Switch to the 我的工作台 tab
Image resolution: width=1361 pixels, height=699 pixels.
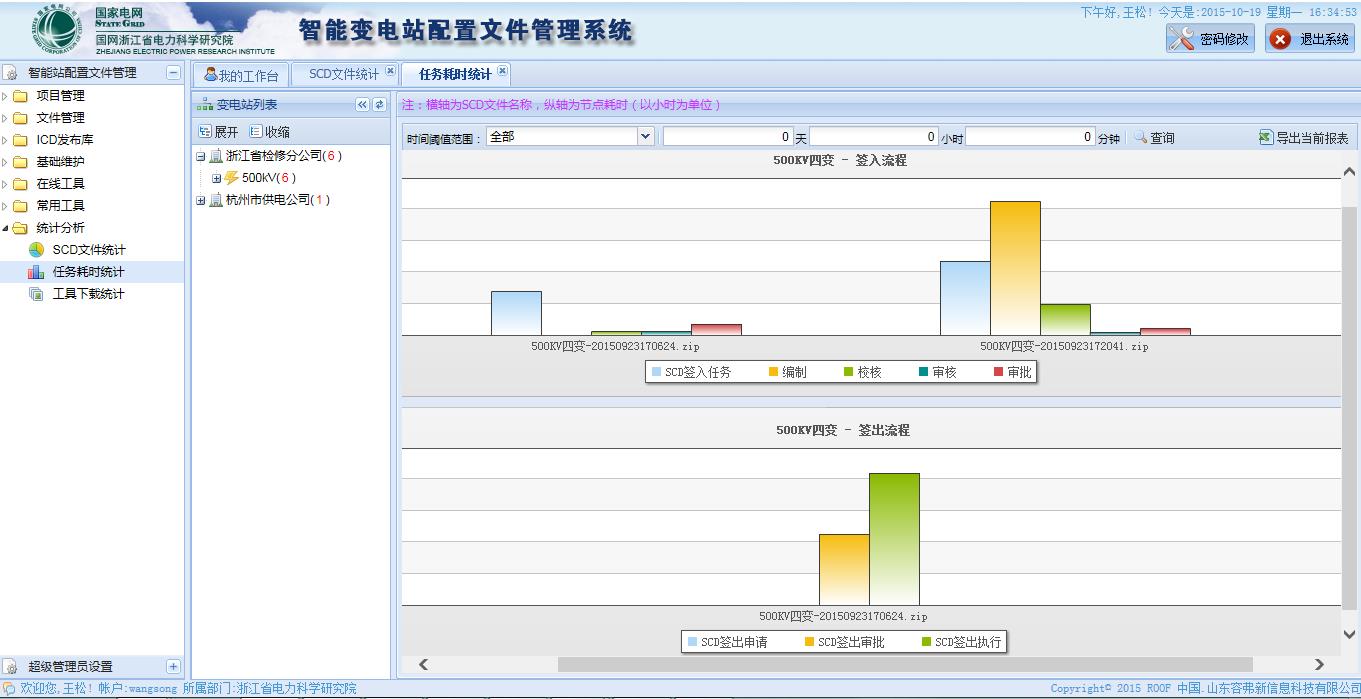241,75
